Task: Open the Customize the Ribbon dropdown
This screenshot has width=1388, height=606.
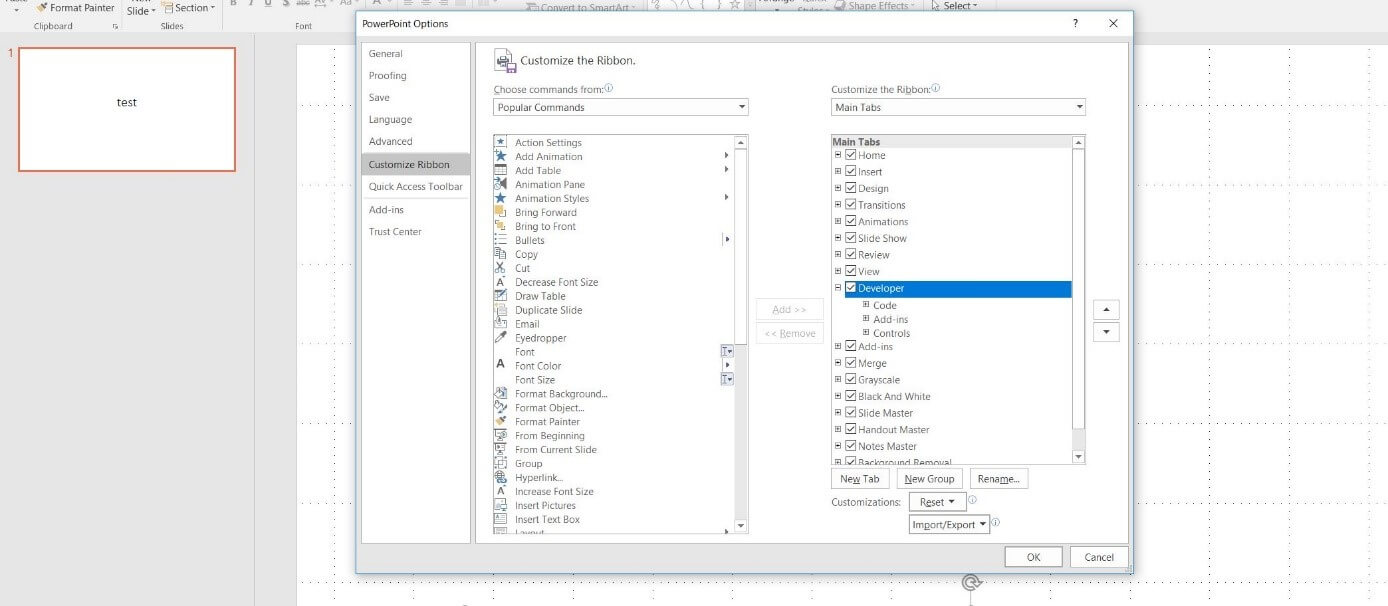Action: pos(958,107)
